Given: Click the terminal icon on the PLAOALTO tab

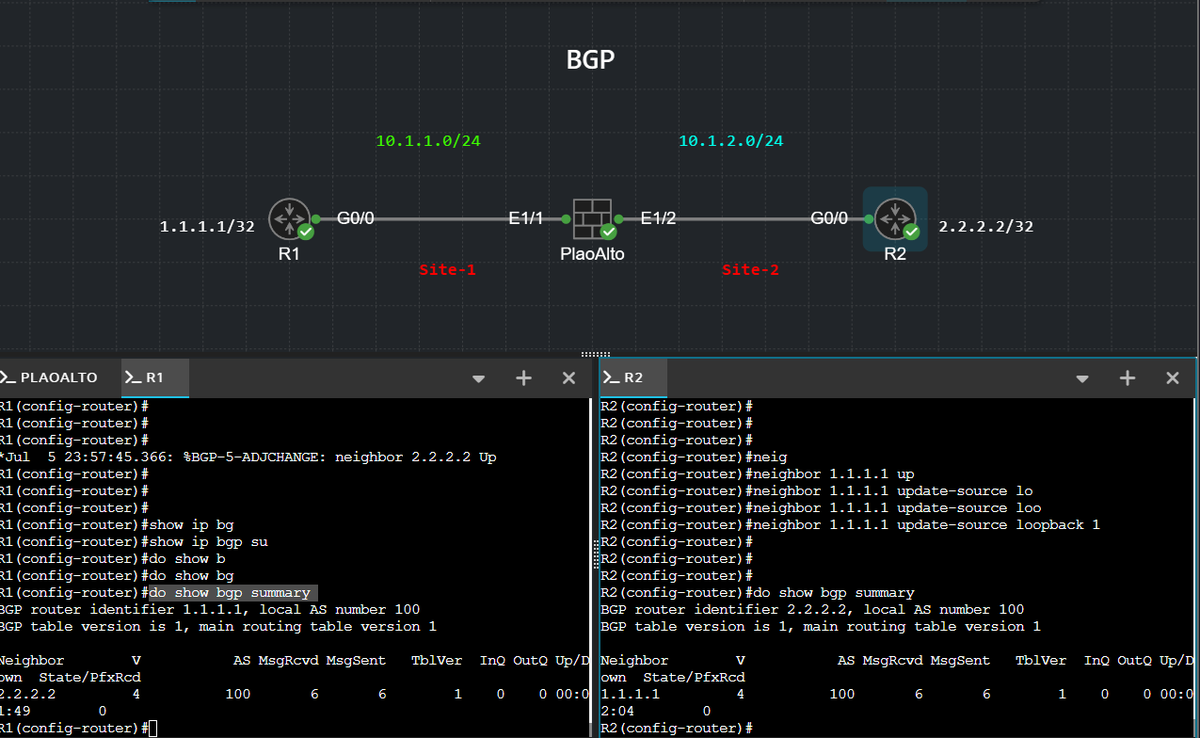Looking at the screenshot, I should pos(8,377).
